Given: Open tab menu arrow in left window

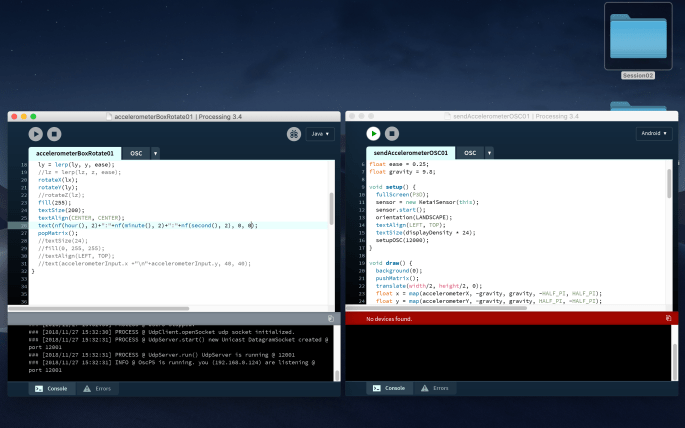Looking at the screenshot, I should [x=155, y=153].
